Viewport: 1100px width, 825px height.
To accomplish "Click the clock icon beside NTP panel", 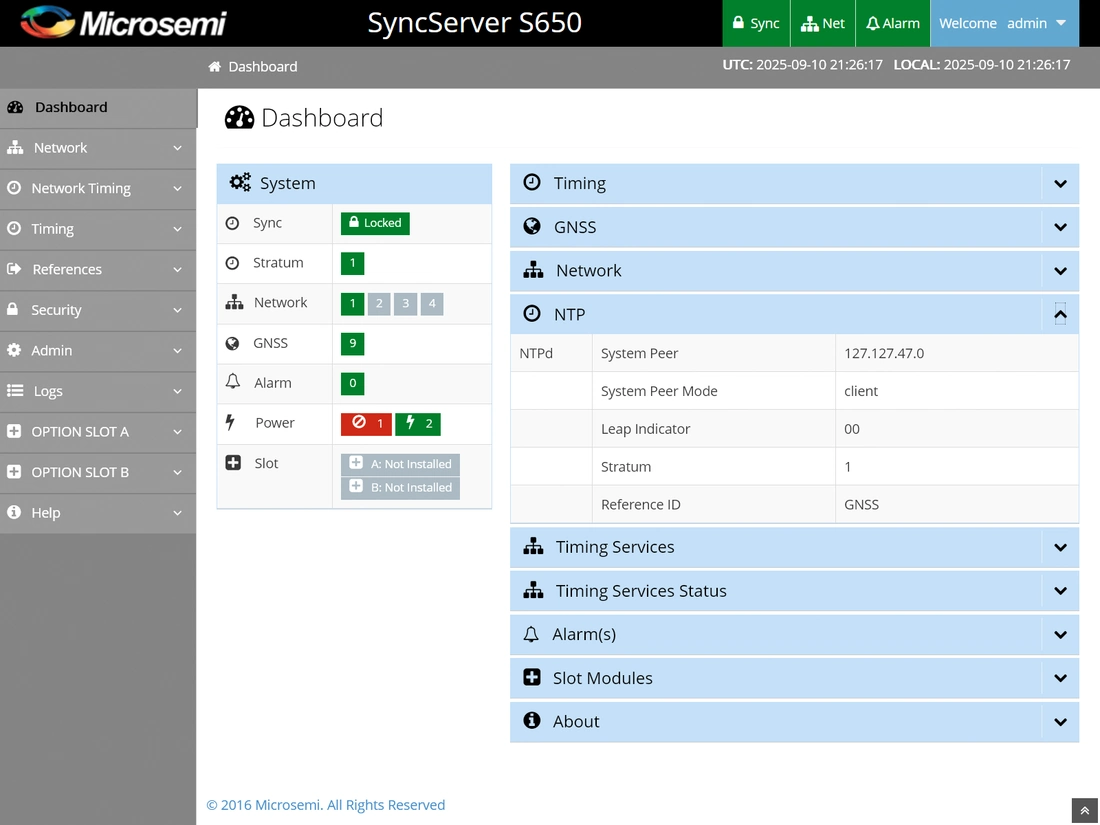I will (532, 314).
